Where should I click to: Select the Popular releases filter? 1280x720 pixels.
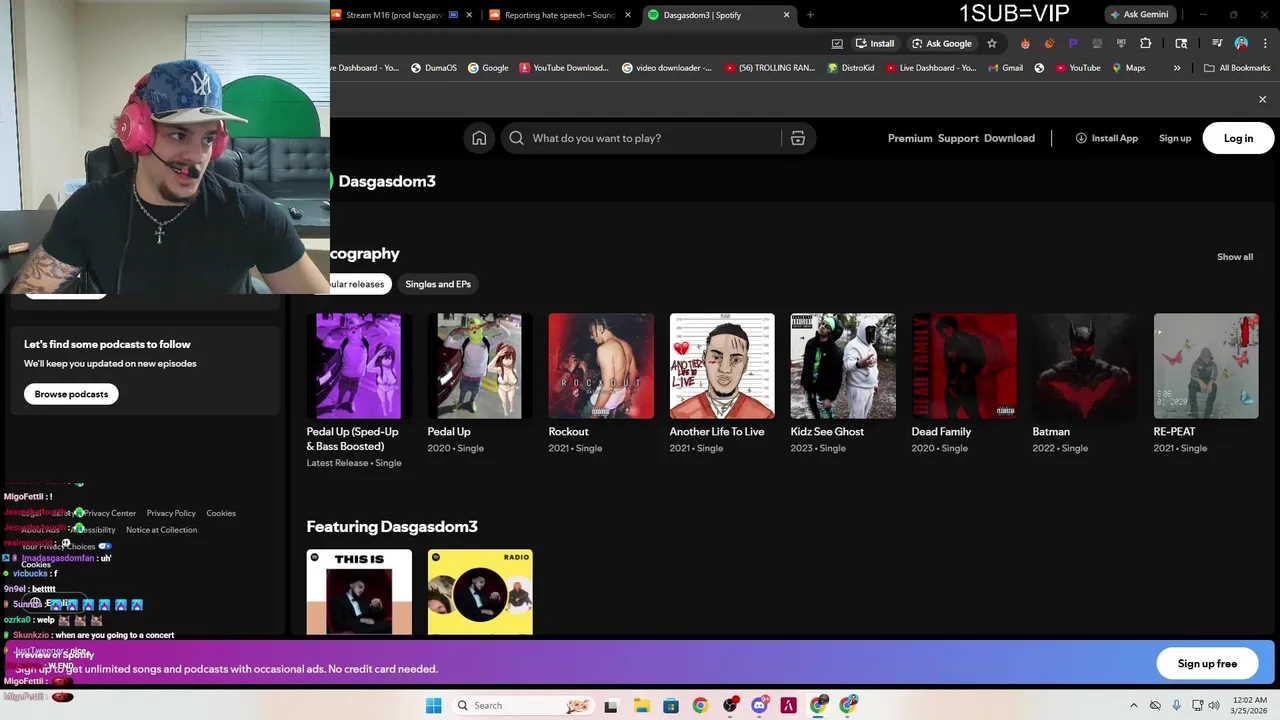click(360, 284)
